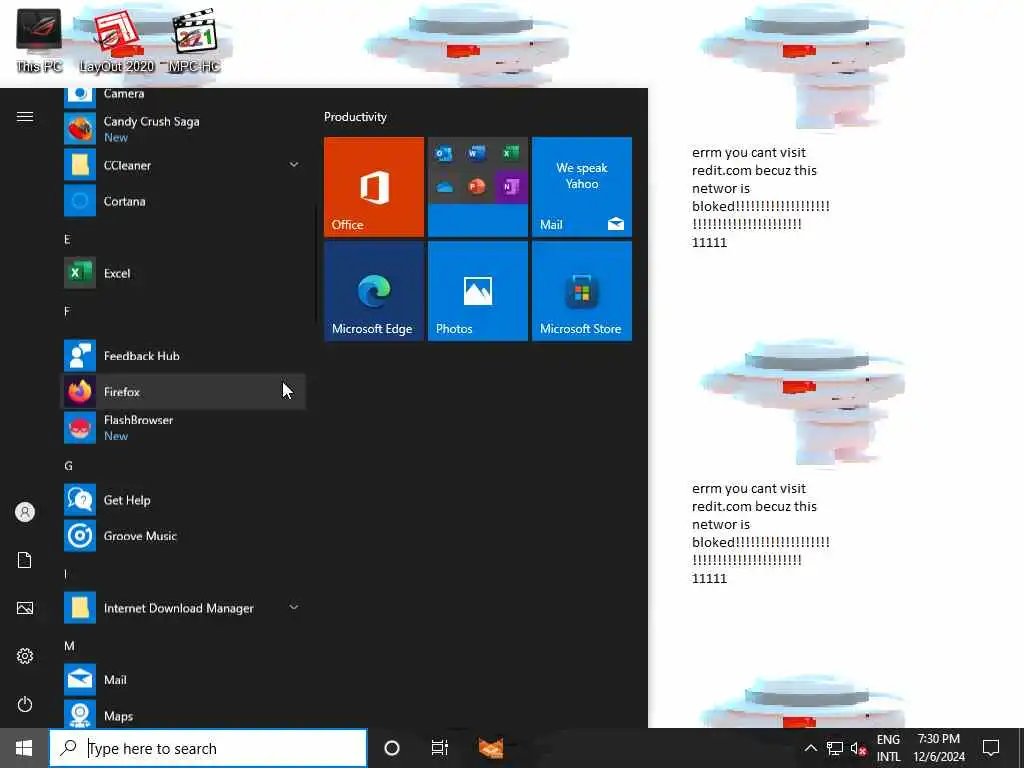This screenshot has height=768, width=1024.
Task: Open the Photos tile
Action: [478, 291]
